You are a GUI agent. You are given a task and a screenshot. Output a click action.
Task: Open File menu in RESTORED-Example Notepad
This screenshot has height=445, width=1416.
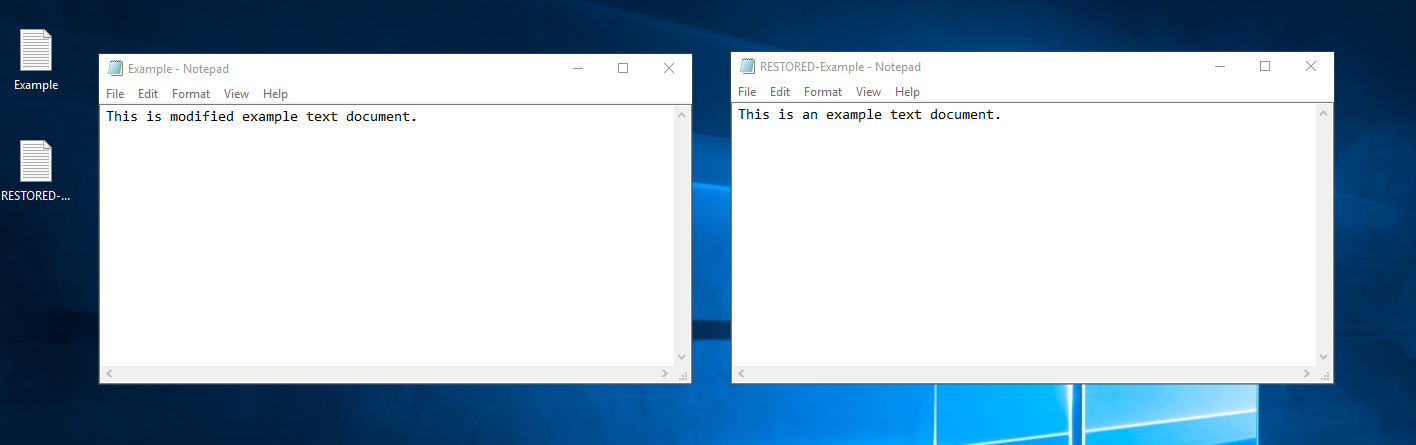click(747, 92)
